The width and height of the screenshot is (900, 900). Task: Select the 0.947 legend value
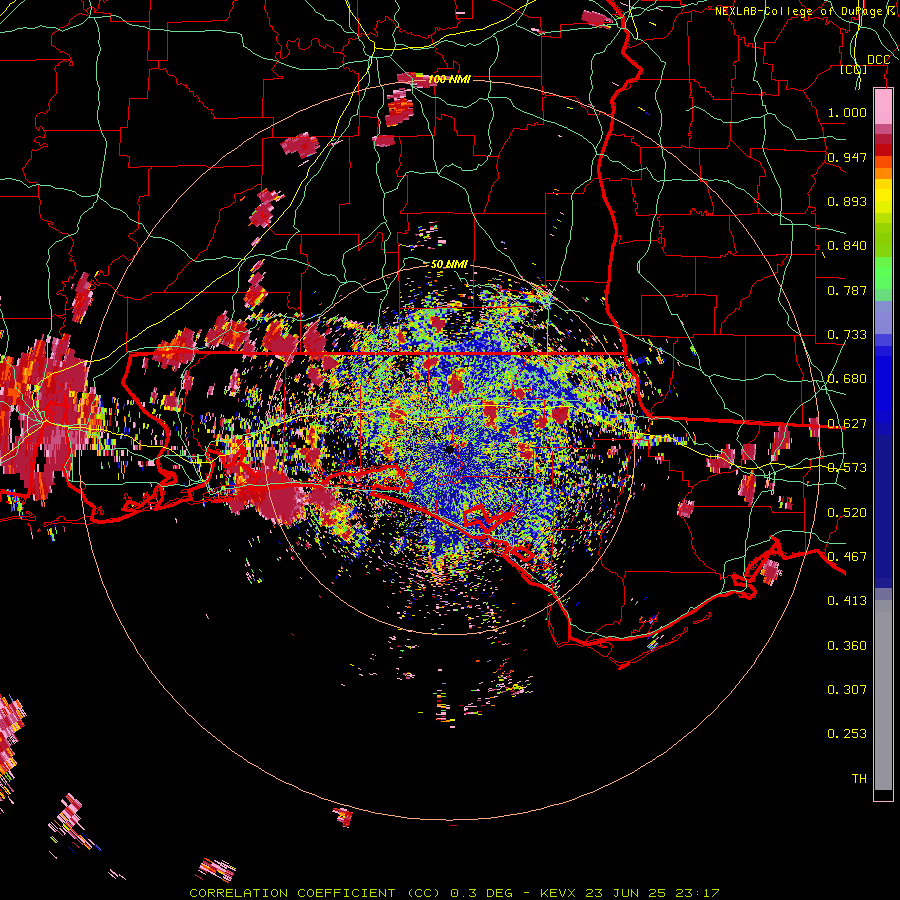(x=847, y=157)
